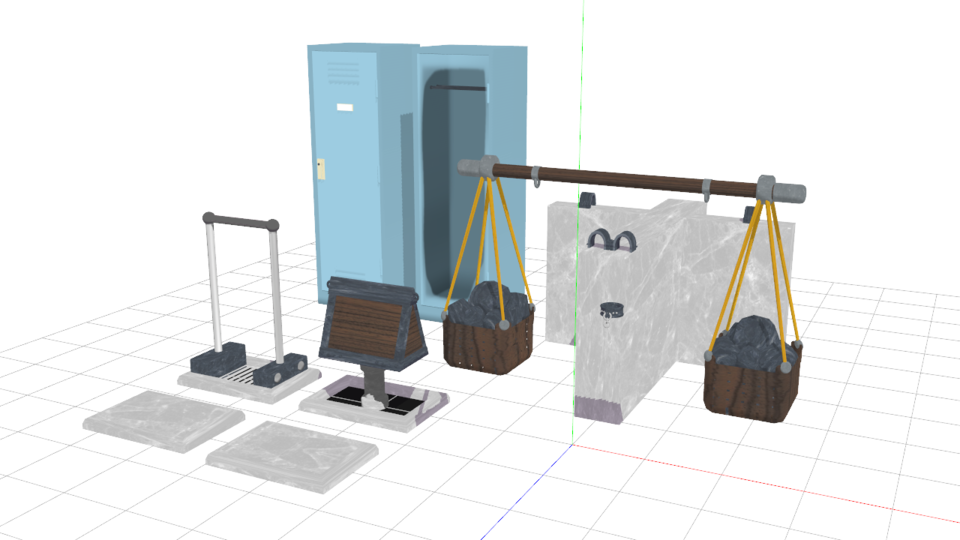Select the hand trolley's top handle bar
This screenshot has height=540, width=960.
240,221
